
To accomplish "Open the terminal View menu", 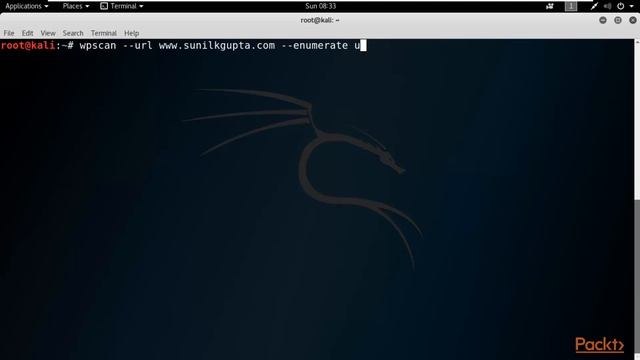I will tap(48, 33).
